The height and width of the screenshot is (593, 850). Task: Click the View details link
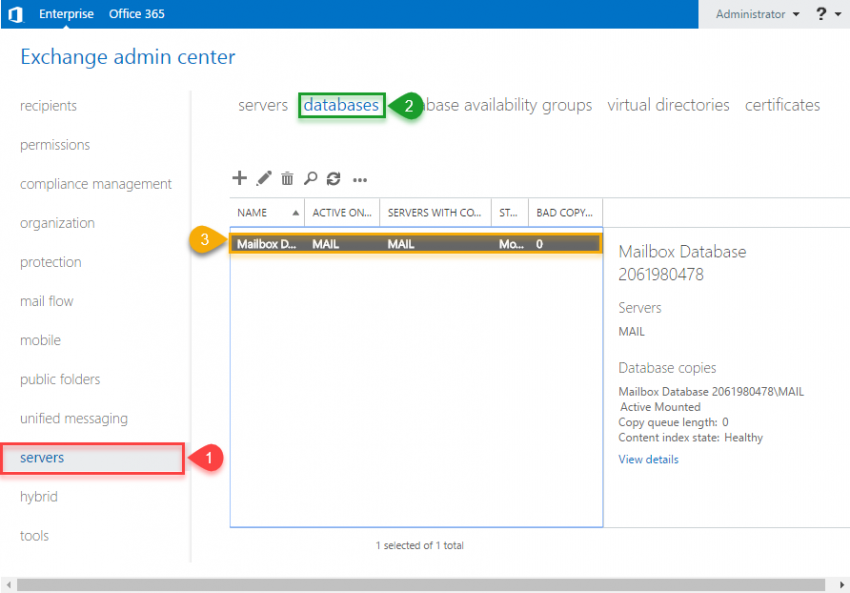[x=648, y=460]
